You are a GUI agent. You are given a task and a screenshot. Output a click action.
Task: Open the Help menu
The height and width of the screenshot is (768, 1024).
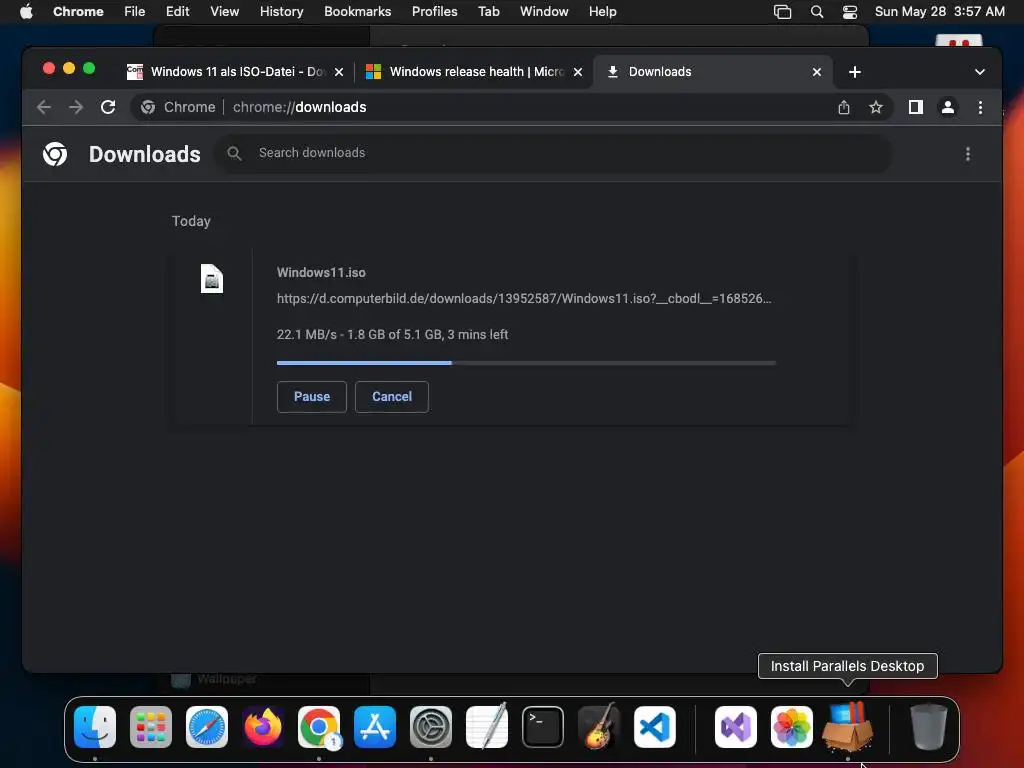(x=602, y=11)
